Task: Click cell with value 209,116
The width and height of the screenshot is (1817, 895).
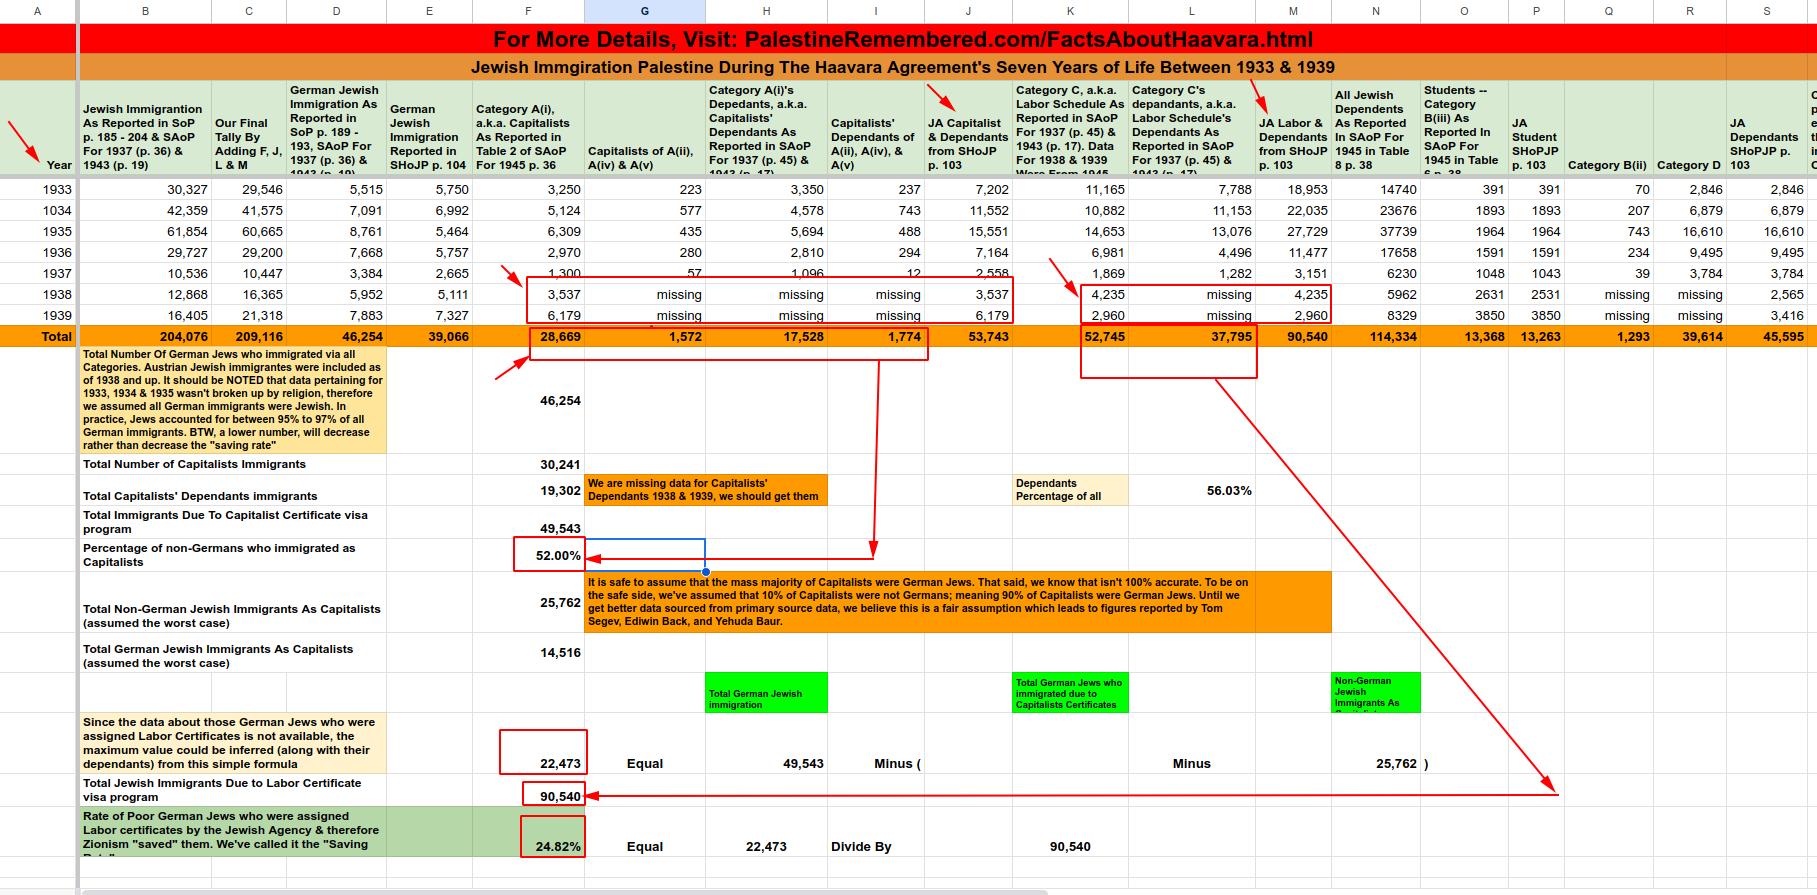Action: coord(249,336)
